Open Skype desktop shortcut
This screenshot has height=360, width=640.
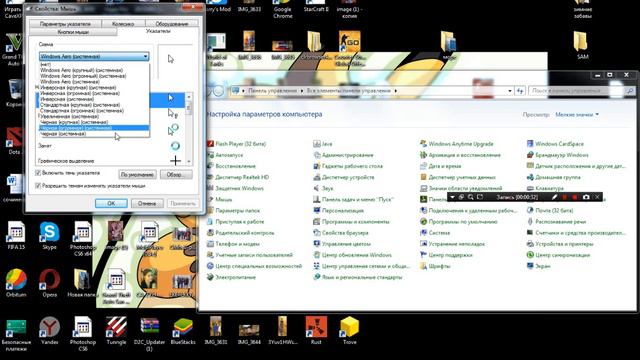click(x=49, y=236)
